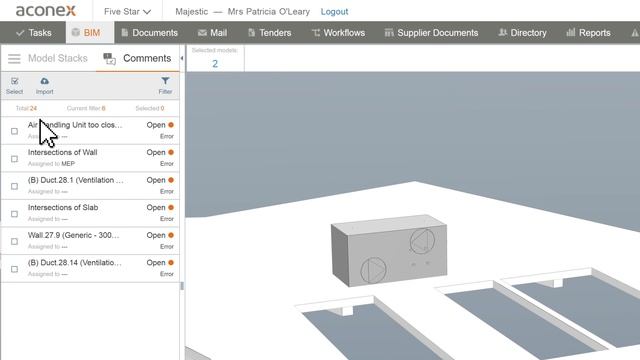Screen dimensions: 640x360
Task: Check the (B) Duct.28.14 comment checkbox
Action: [14, 269]
